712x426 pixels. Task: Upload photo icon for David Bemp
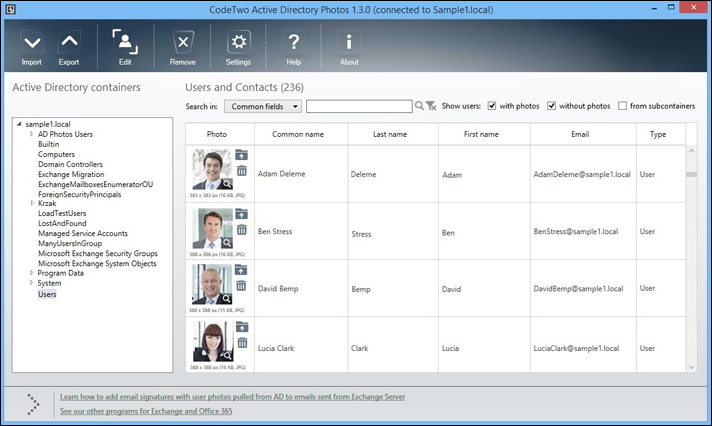click(x=241, y=270)
